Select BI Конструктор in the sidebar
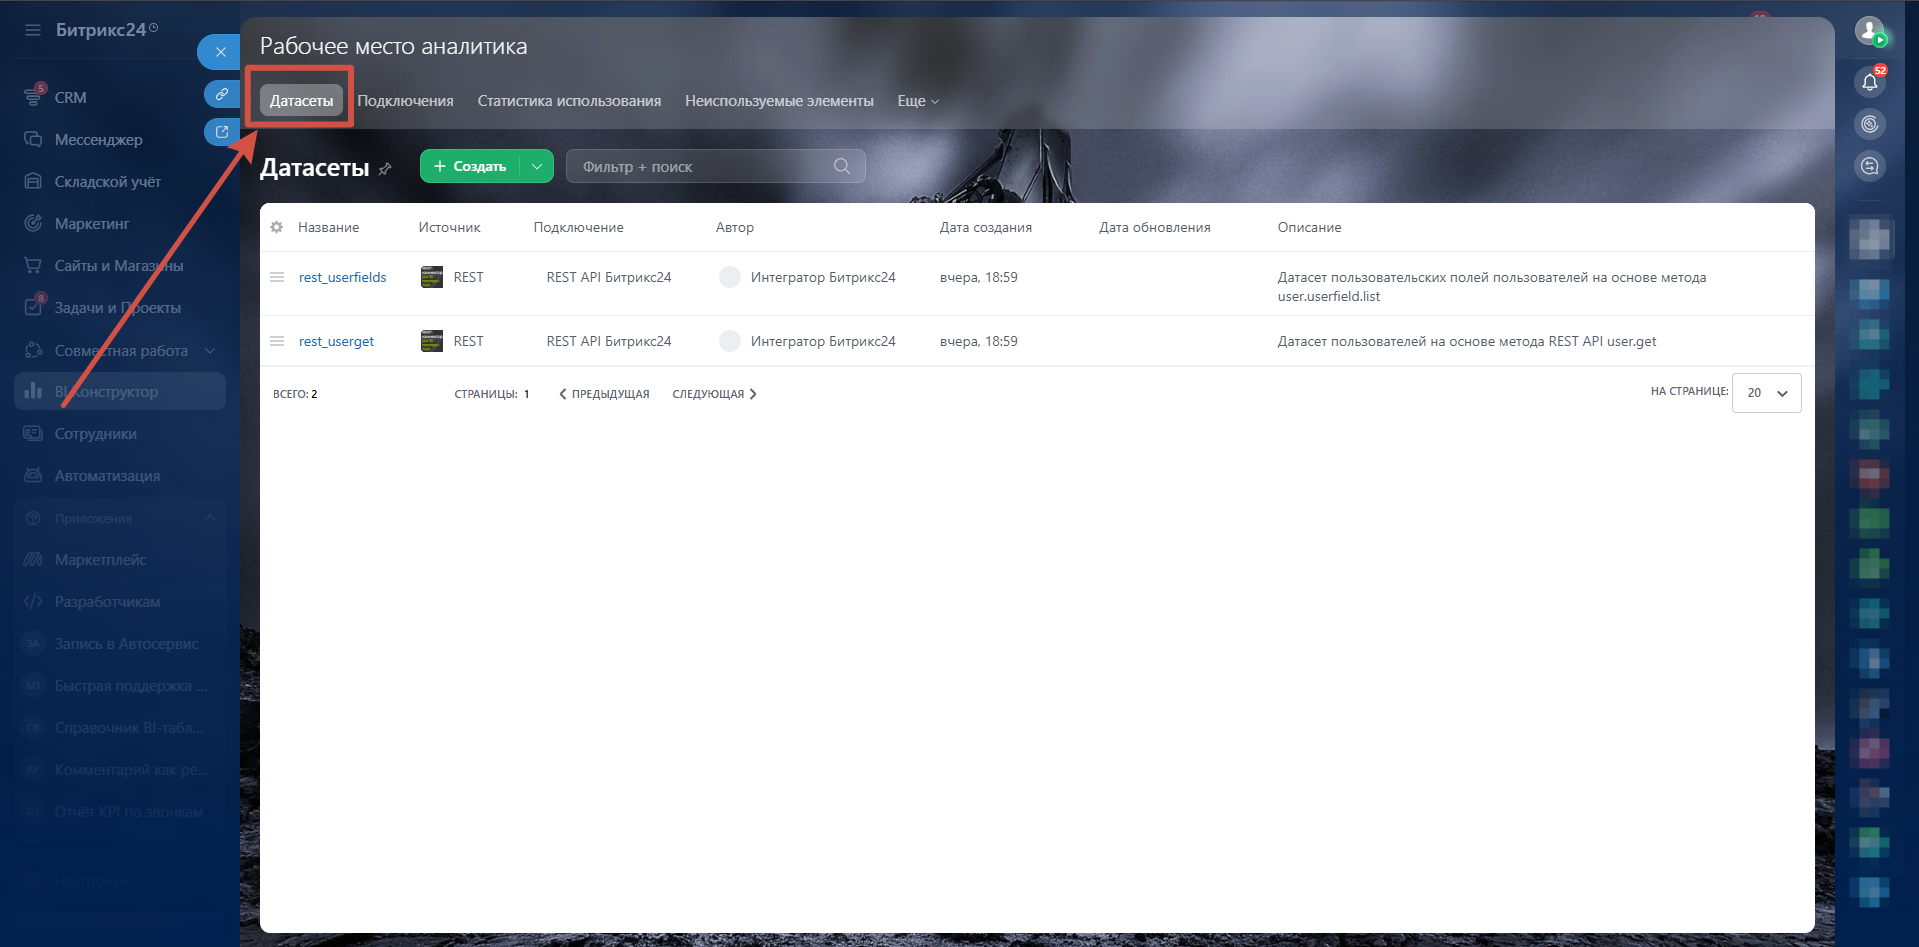1919x947 pixels. pyautogui.click(x=120, y=391)
